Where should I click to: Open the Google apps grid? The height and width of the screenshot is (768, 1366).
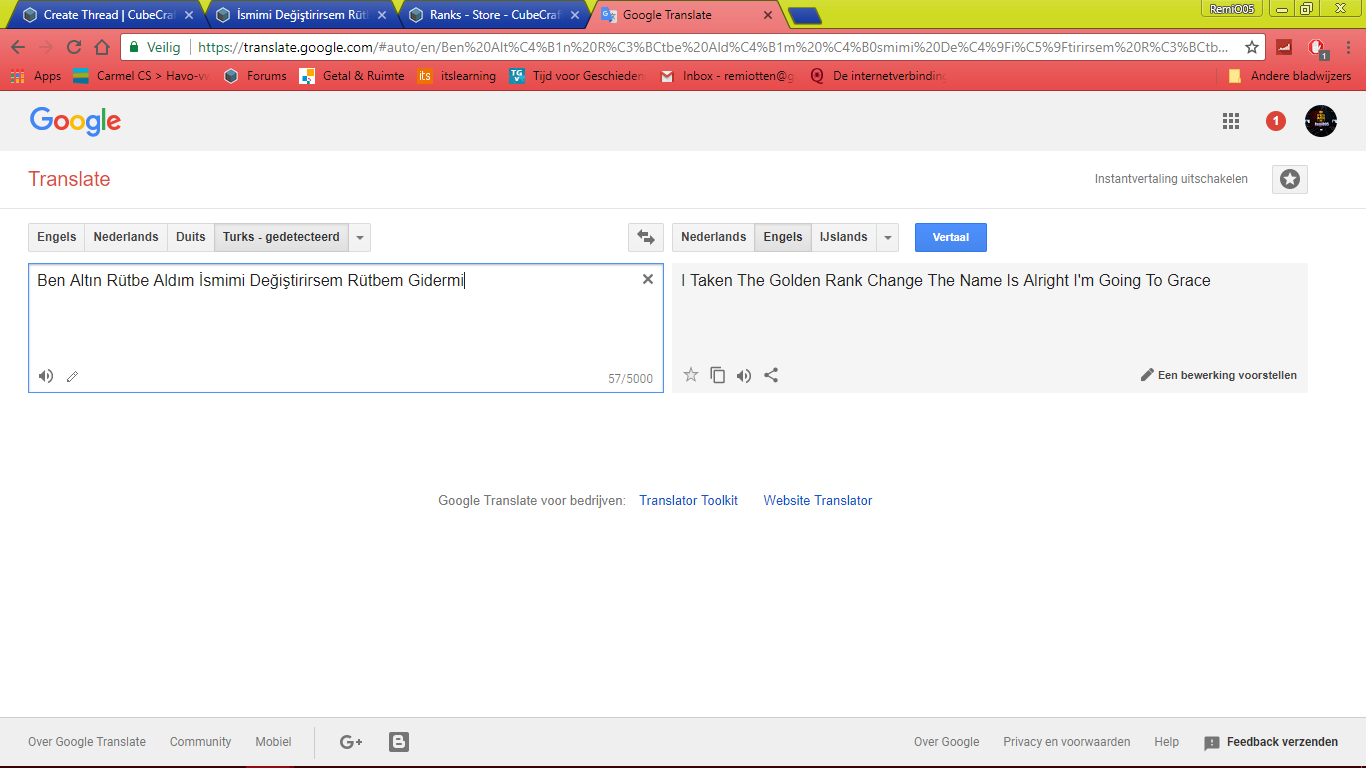(1231, 121)
